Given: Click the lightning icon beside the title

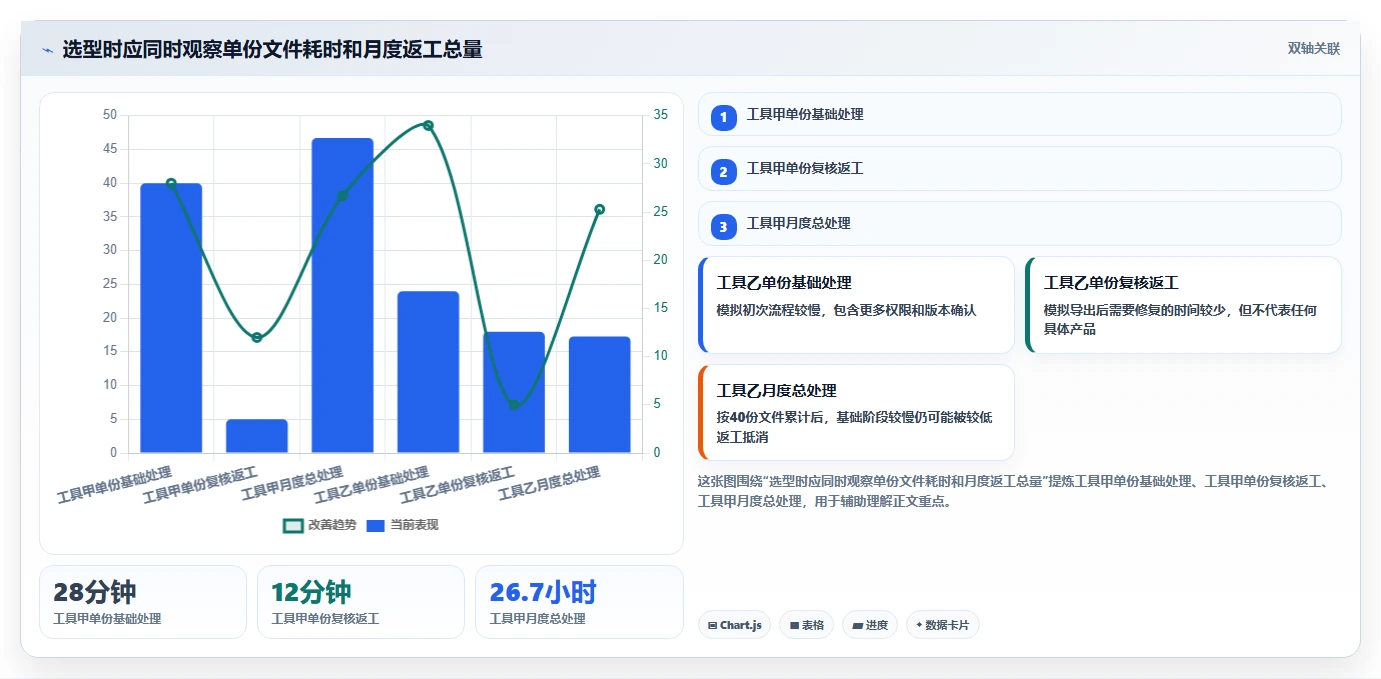Looking at the screenshot, I should tap(47, 50).
